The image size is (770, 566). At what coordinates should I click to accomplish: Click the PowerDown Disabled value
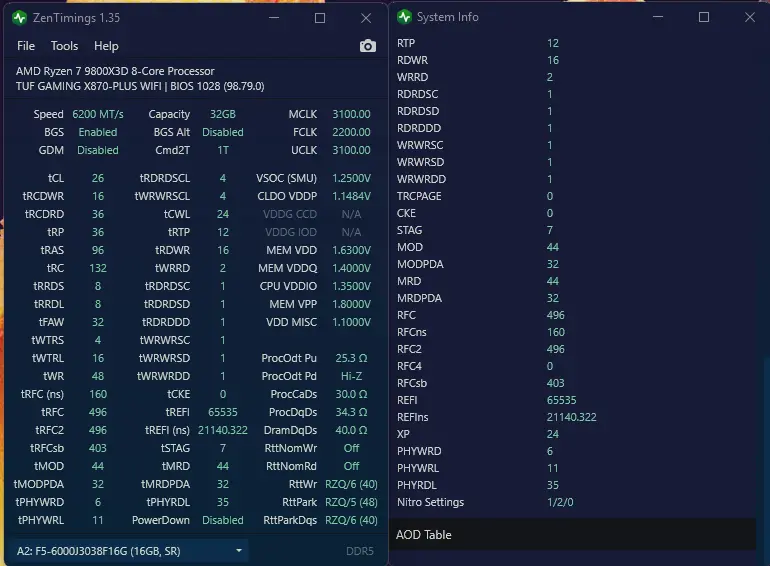222,520
